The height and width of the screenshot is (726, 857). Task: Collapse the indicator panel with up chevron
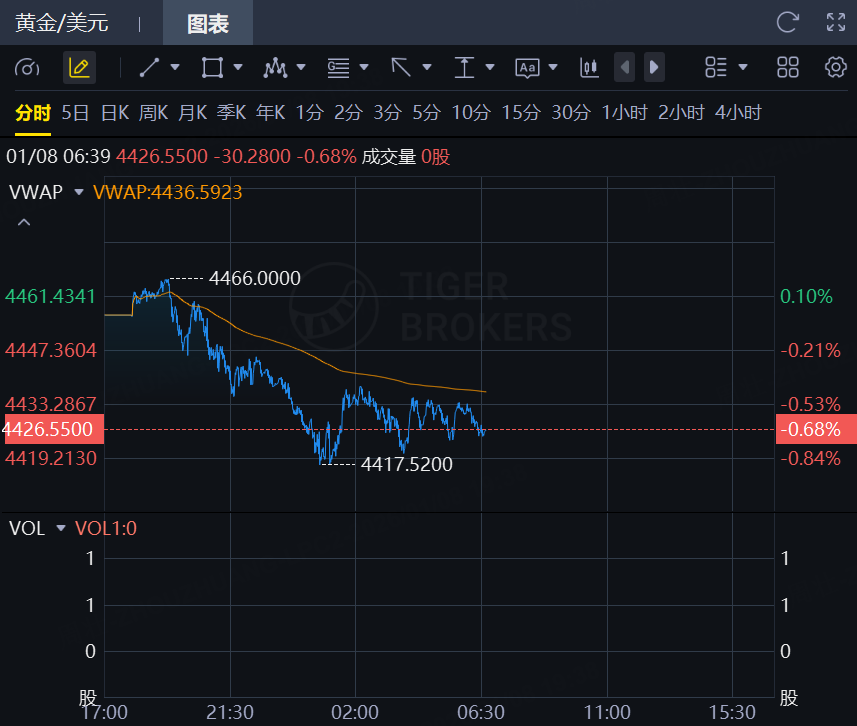point(24,222)
